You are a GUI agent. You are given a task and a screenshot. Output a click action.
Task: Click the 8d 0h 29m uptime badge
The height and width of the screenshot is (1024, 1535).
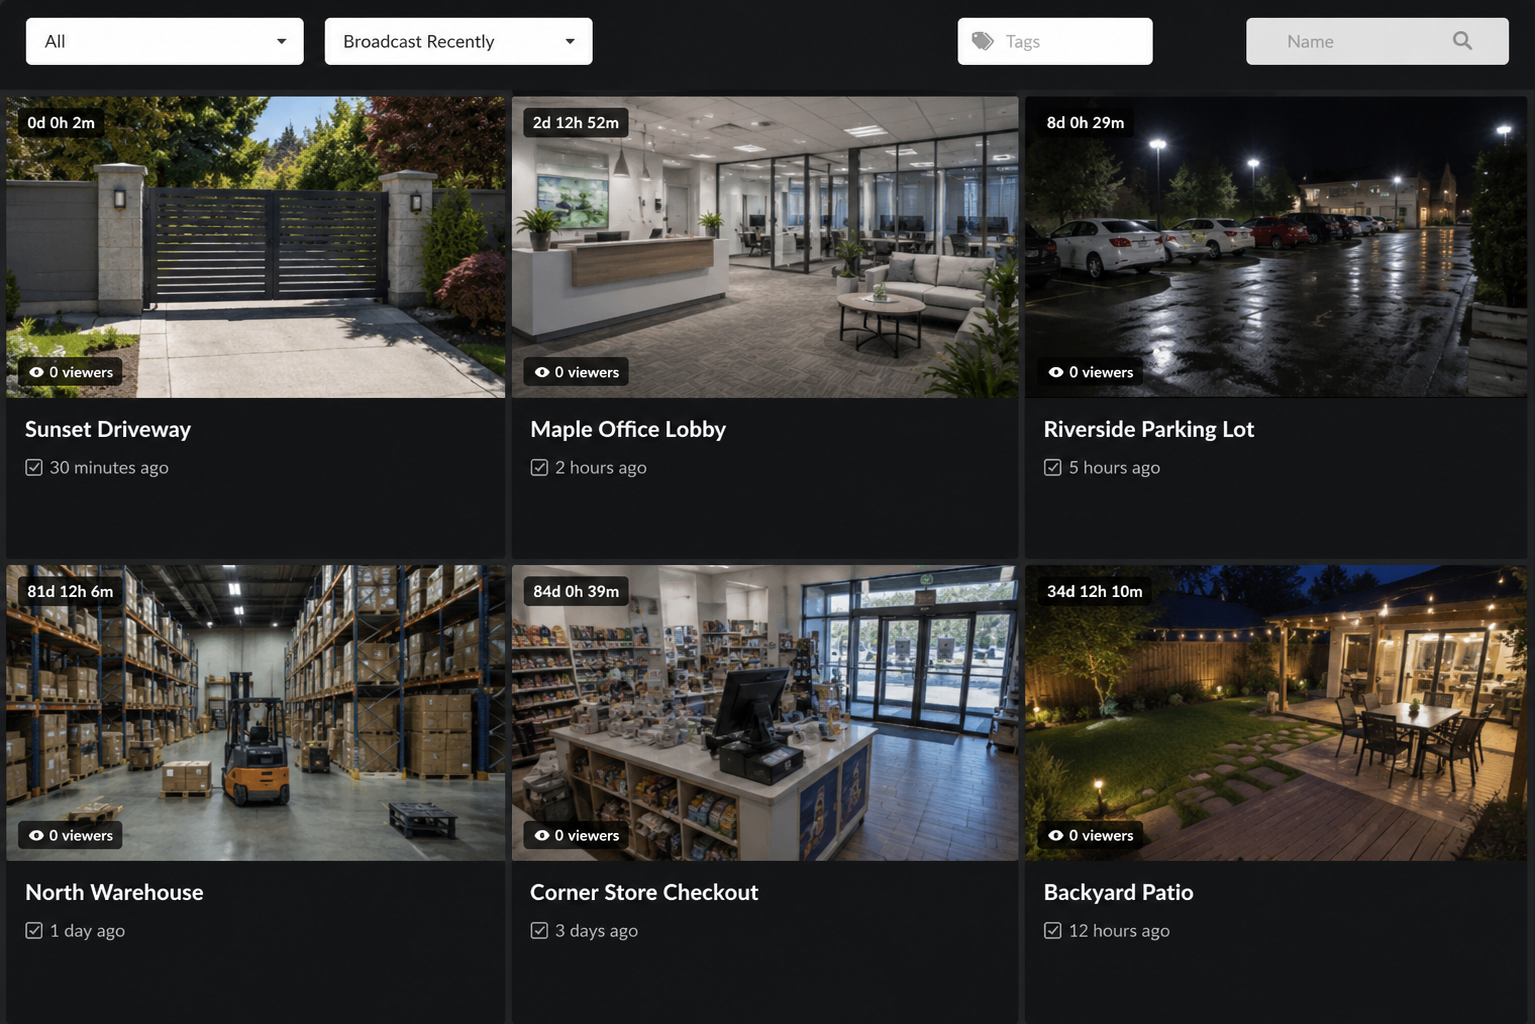pyautogui.click(x=1085, y=123)
